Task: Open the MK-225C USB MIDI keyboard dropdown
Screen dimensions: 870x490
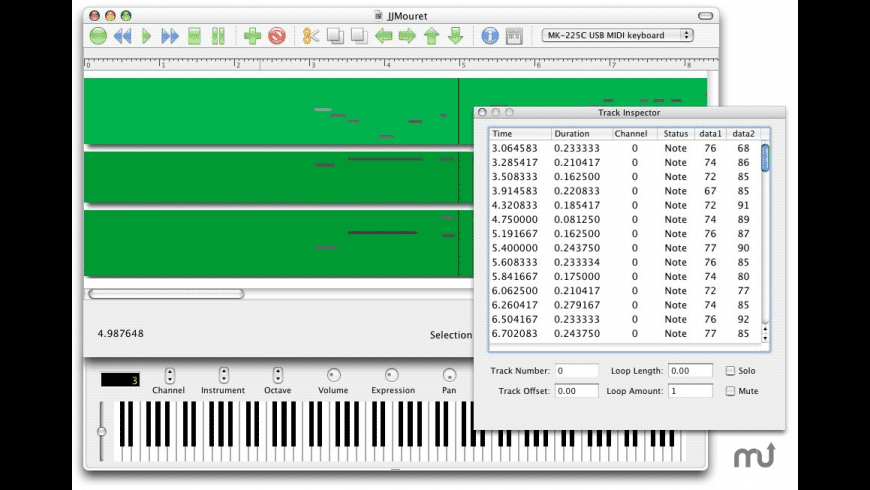Action: pyautogui.click(x=617, y=35)
